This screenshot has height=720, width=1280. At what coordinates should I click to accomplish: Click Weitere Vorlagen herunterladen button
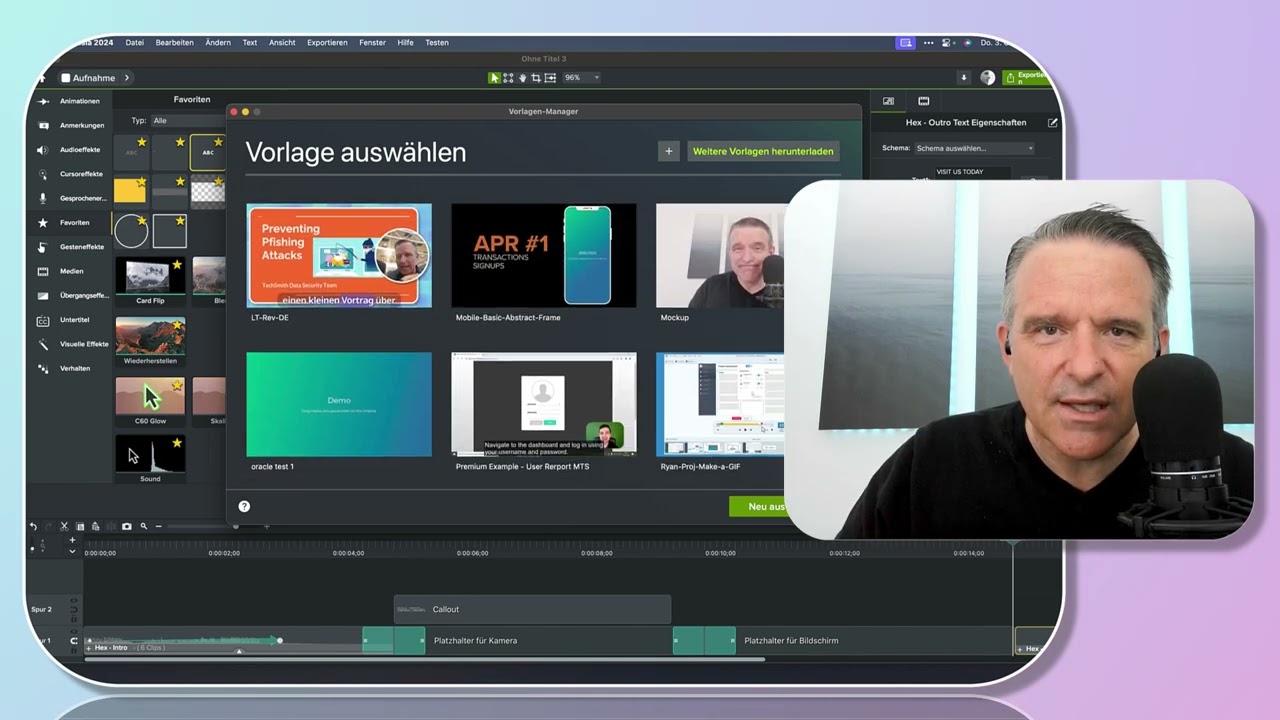tap(763, 151)
